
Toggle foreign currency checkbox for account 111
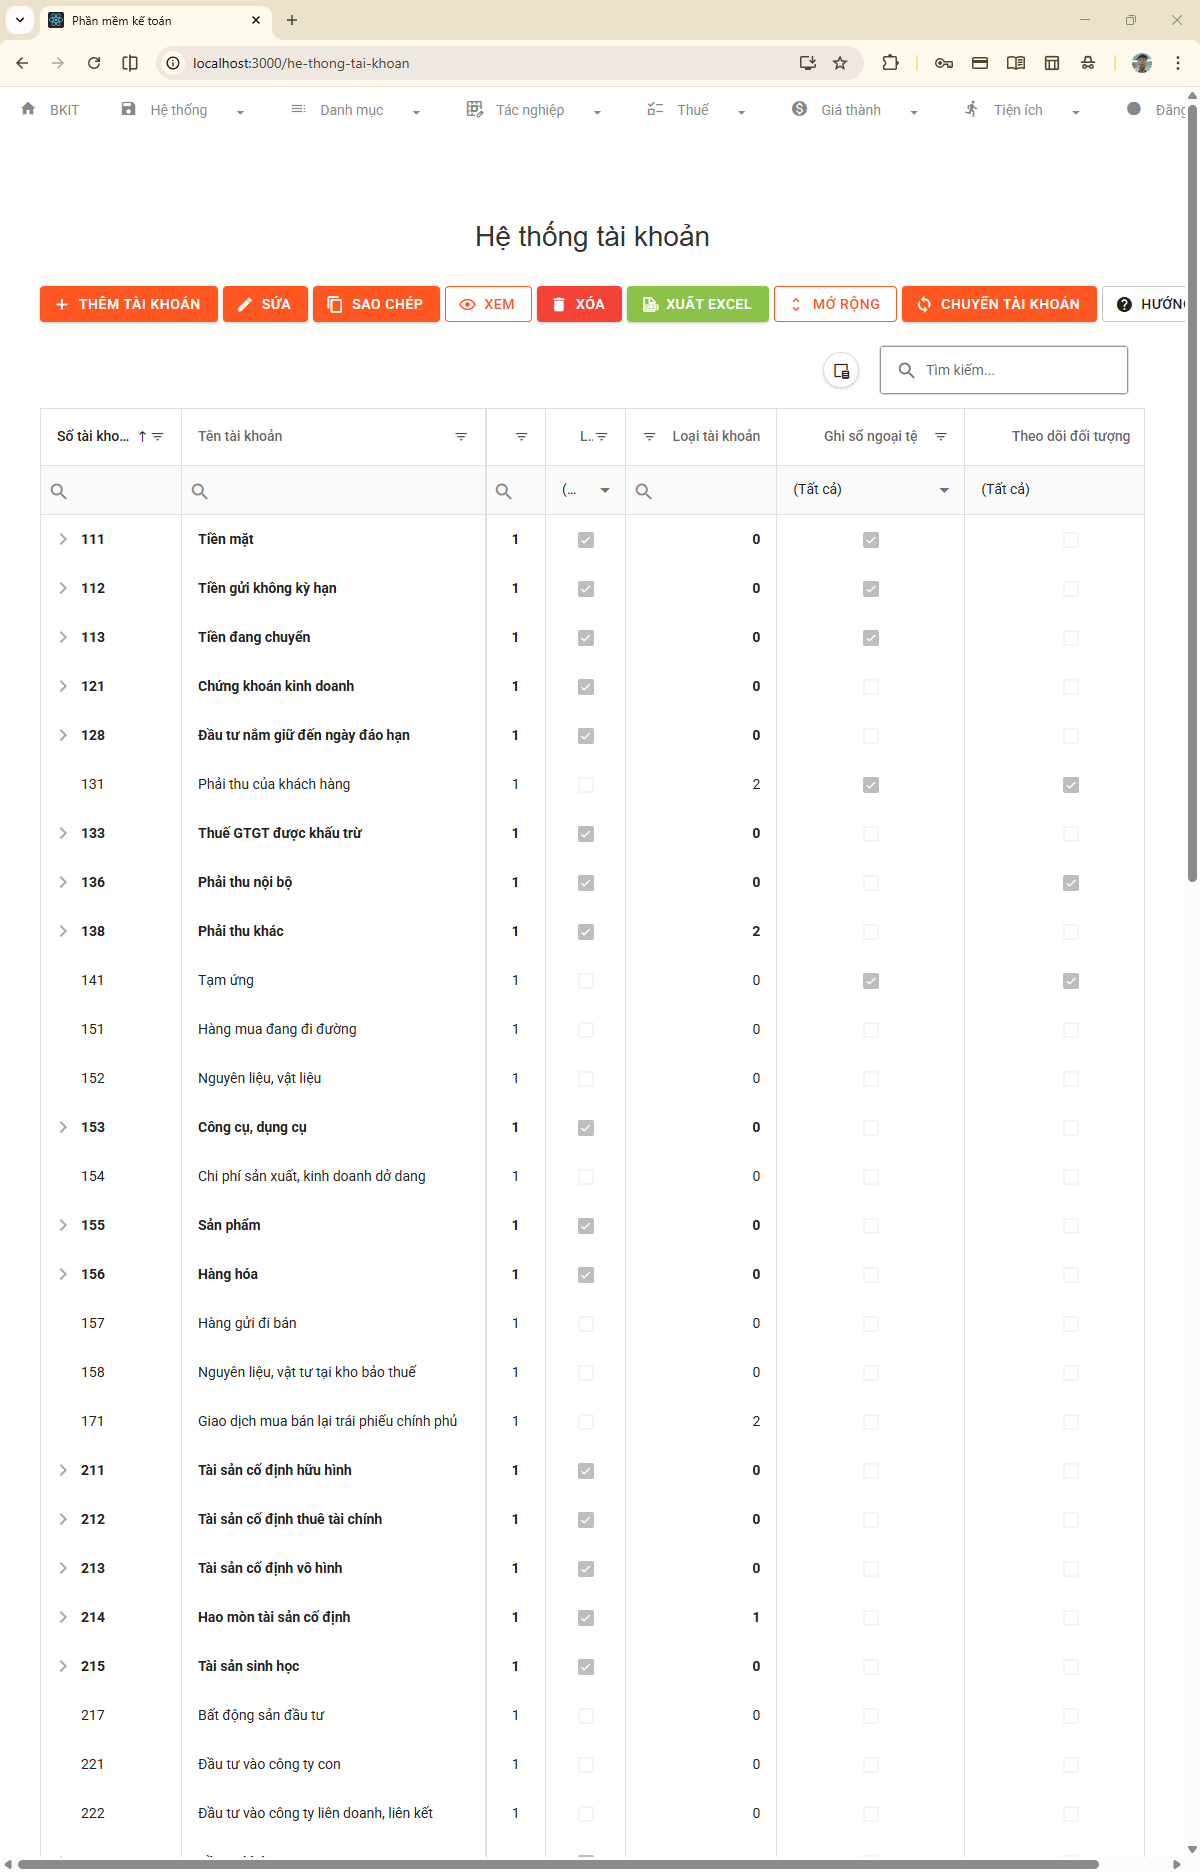(871, 540)
